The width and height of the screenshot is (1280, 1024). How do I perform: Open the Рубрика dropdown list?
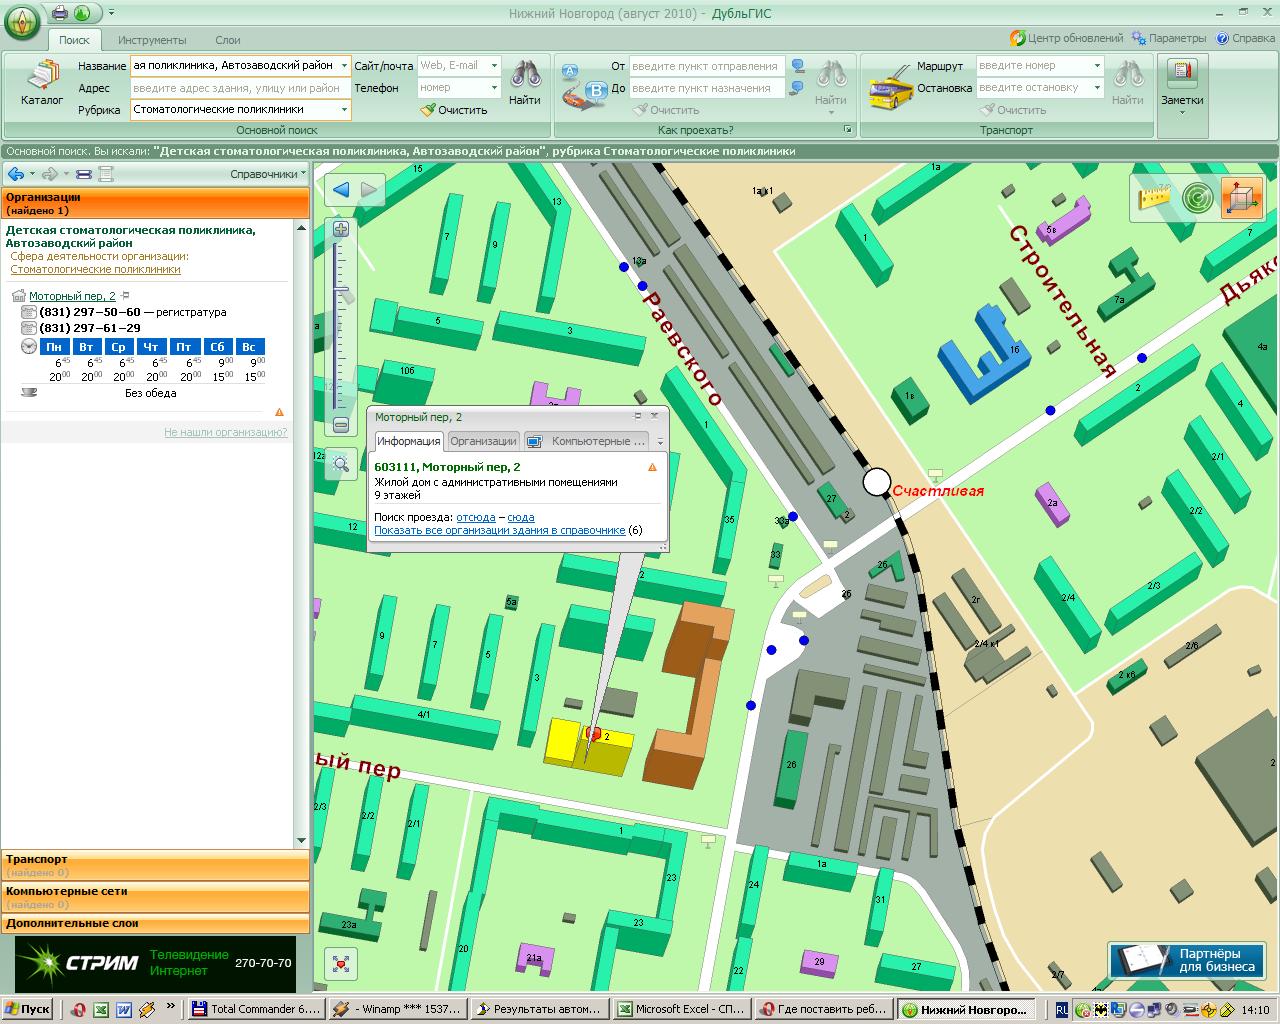click(x=344, y=109)
